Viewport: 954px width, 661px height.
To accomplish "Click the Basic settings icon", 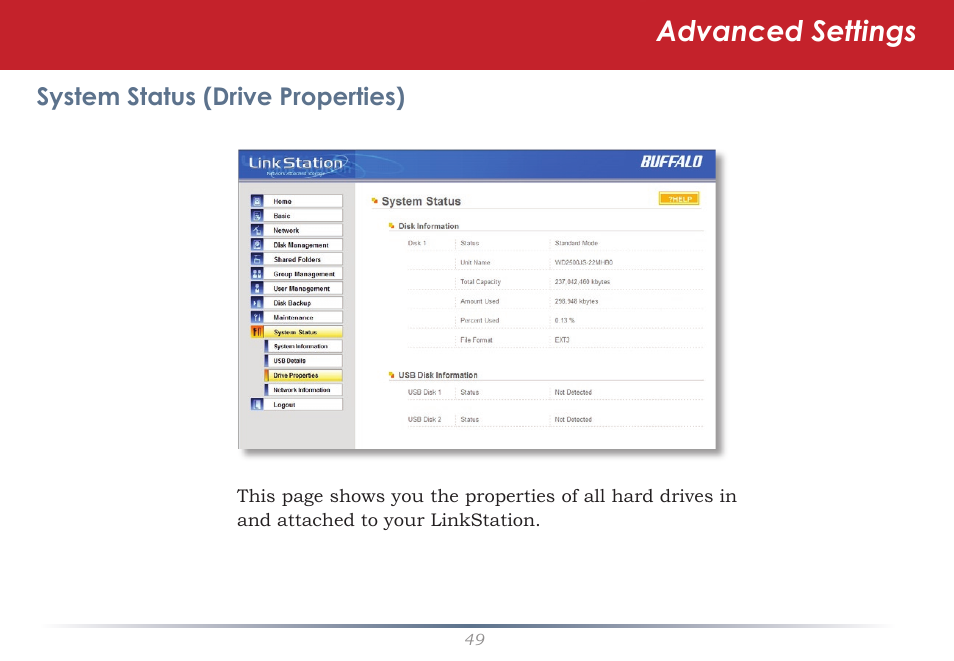I will tap(257, 215).
